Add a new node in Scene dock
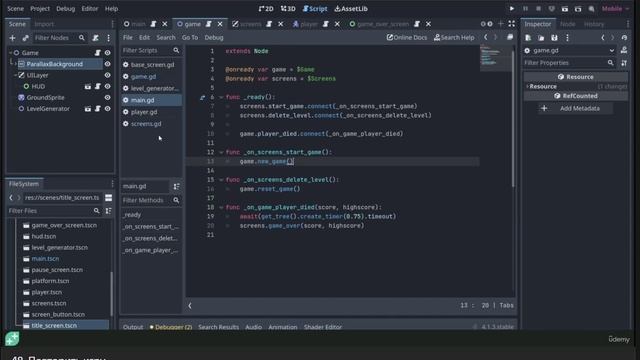Screen dimensions: 640x360 coord(12,38)
